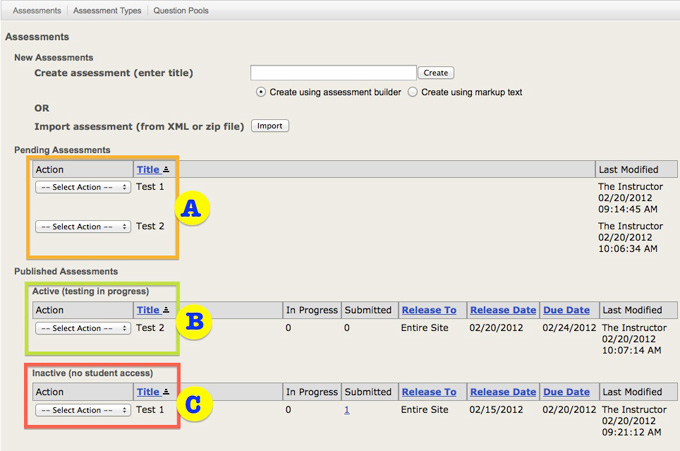The height and width of the screenshot is (451, 680).
Task: Click the 'Test 1' title in Pending Assessments
Action: [150, 187]
